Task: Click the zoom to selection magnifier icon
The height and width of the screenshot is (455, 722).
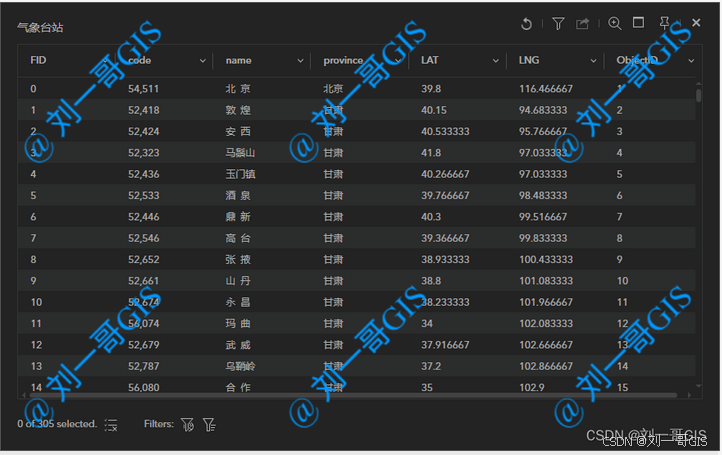Action: pos(615,23)
